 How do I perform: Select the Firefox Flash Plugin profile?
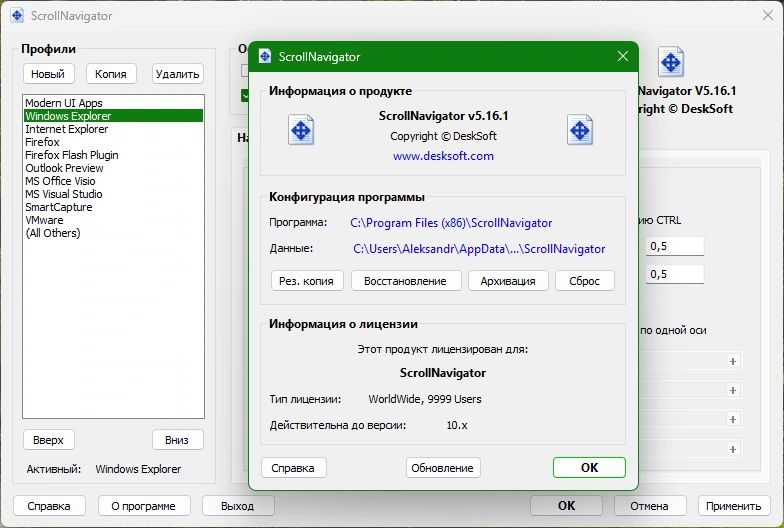pyautogui.click(x=114, y=155)
